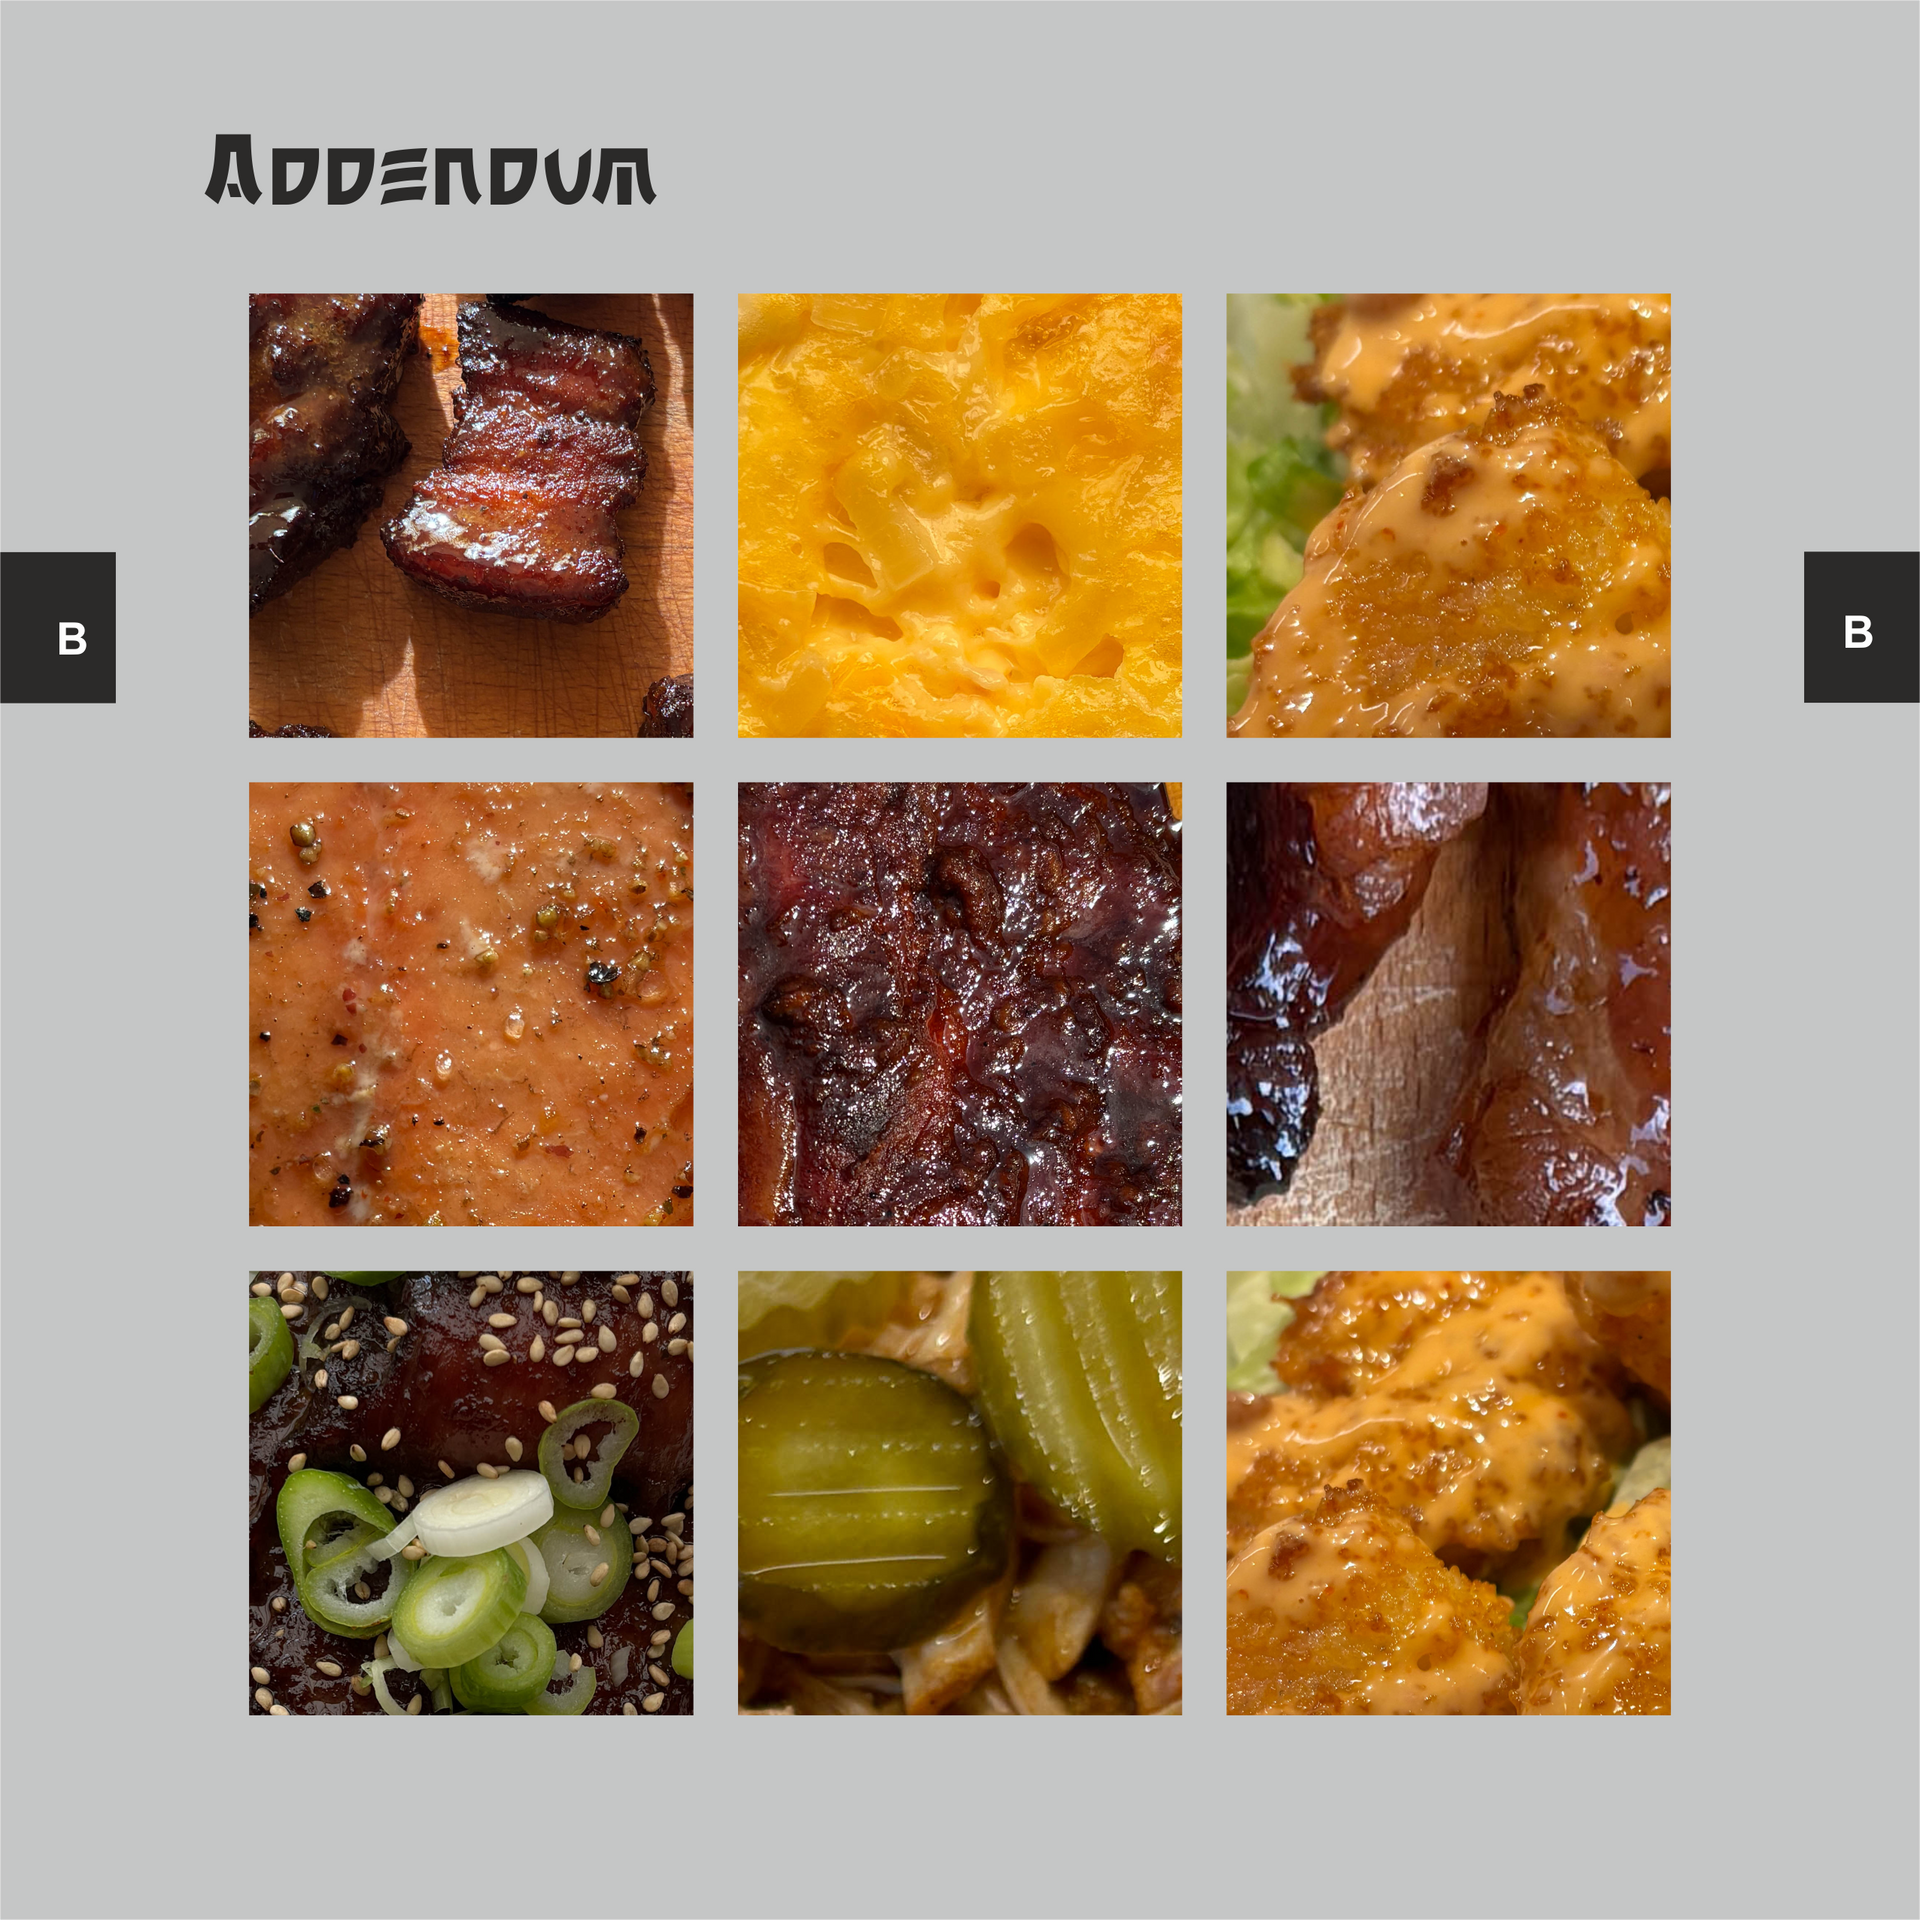Click the white spring onion ring
1920x1920 pixels.
click(483, 1513)
